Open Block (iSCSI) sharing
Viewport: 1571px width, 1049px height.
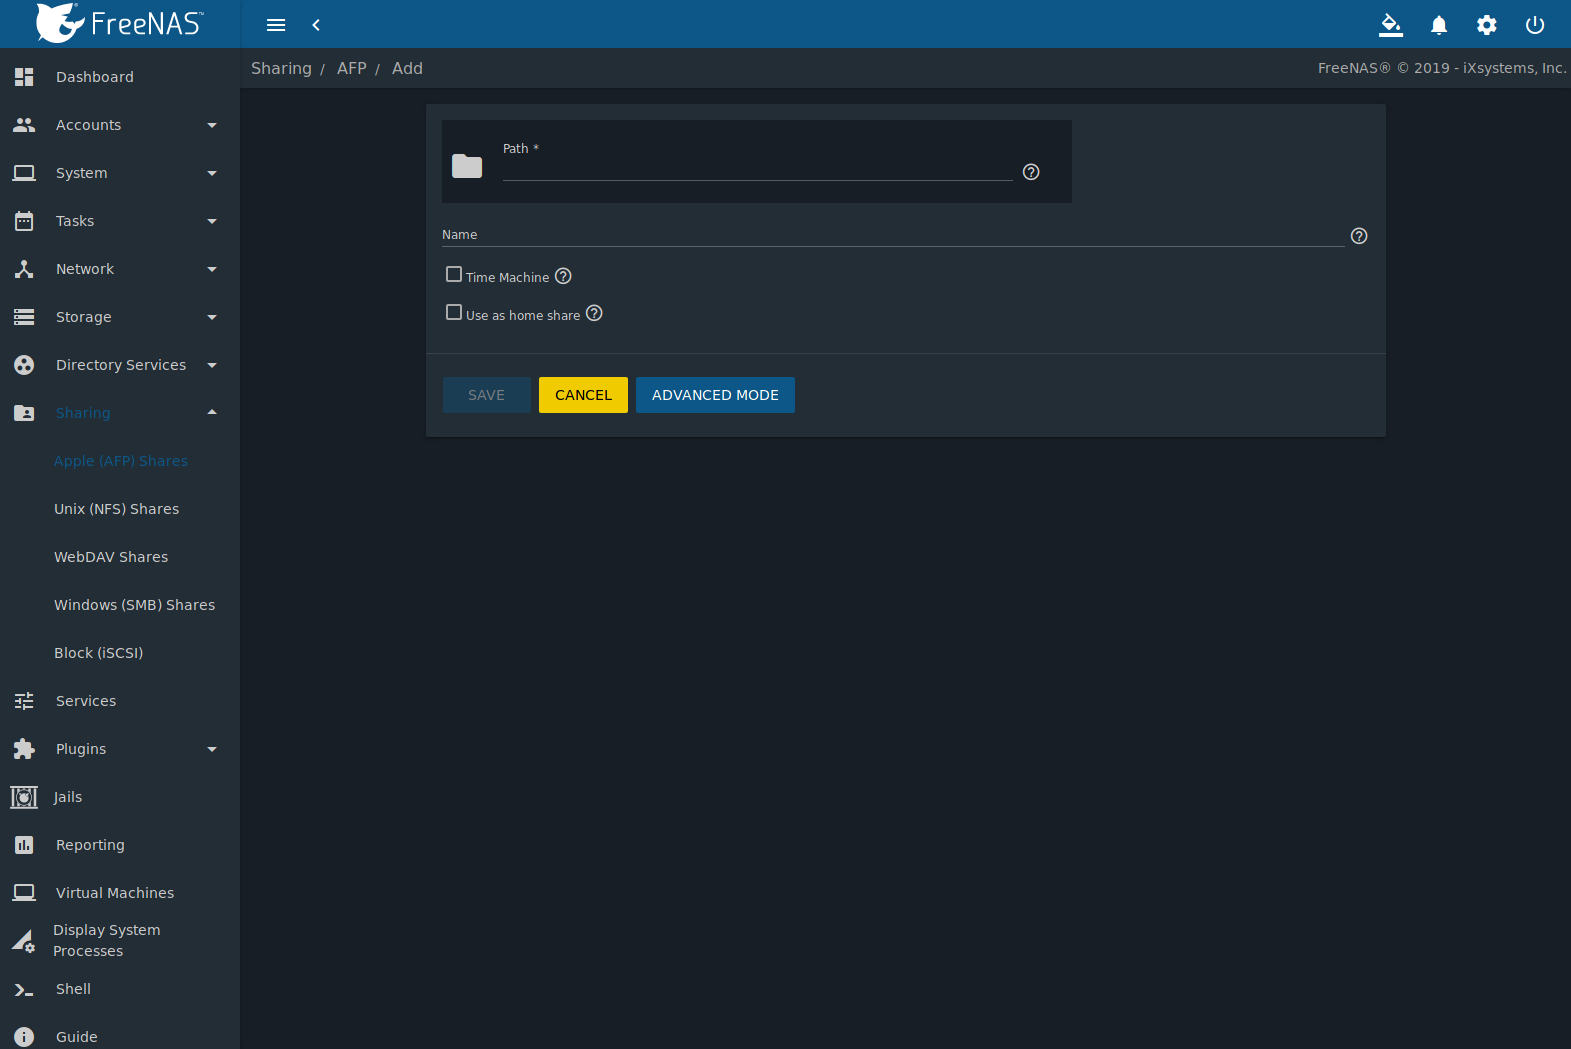click(99, 653)
